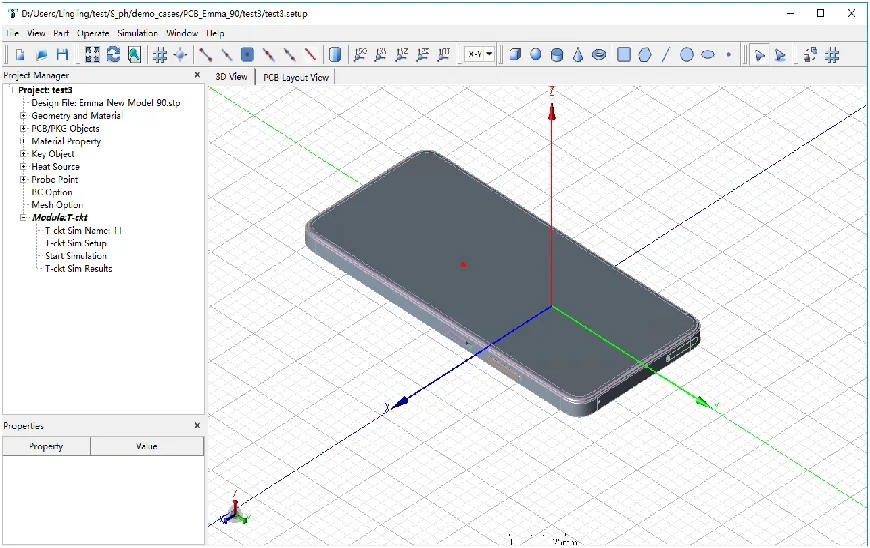Select the box primitive tool
The height and width of the screenshot is (548, 870).
(515, 55)
